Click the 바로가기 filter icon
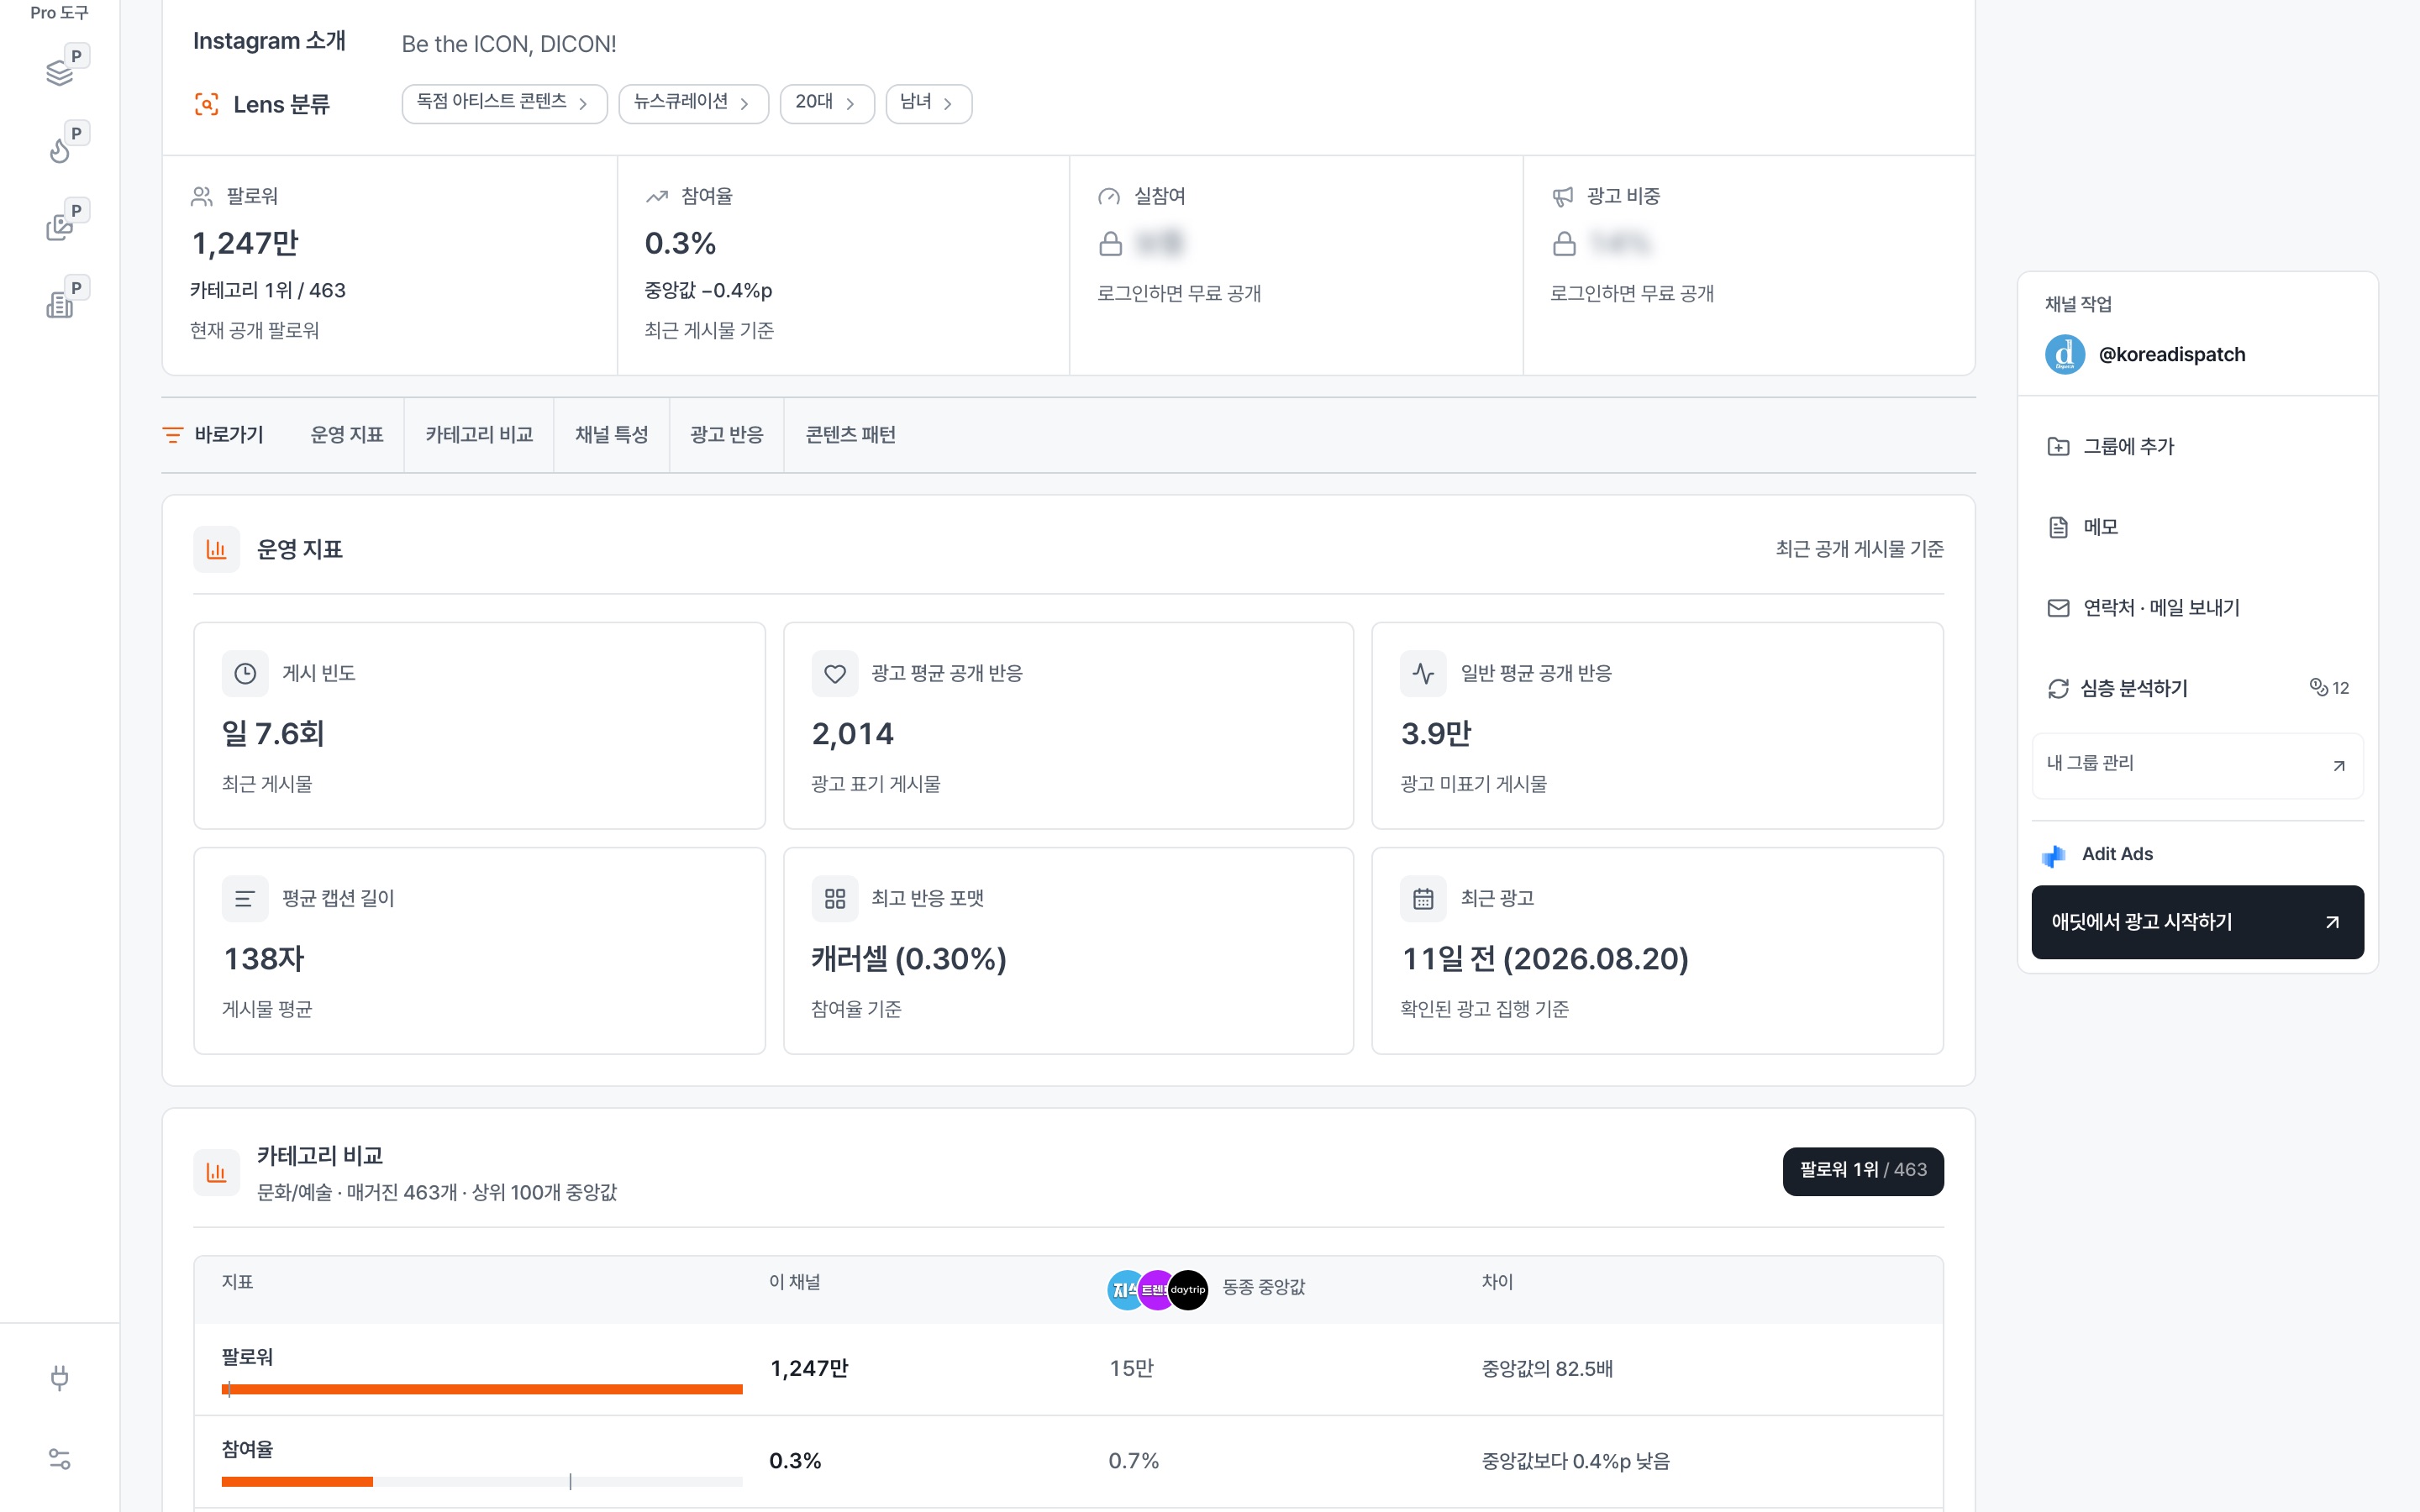Screen dimensions: 2420x1512 173,435
